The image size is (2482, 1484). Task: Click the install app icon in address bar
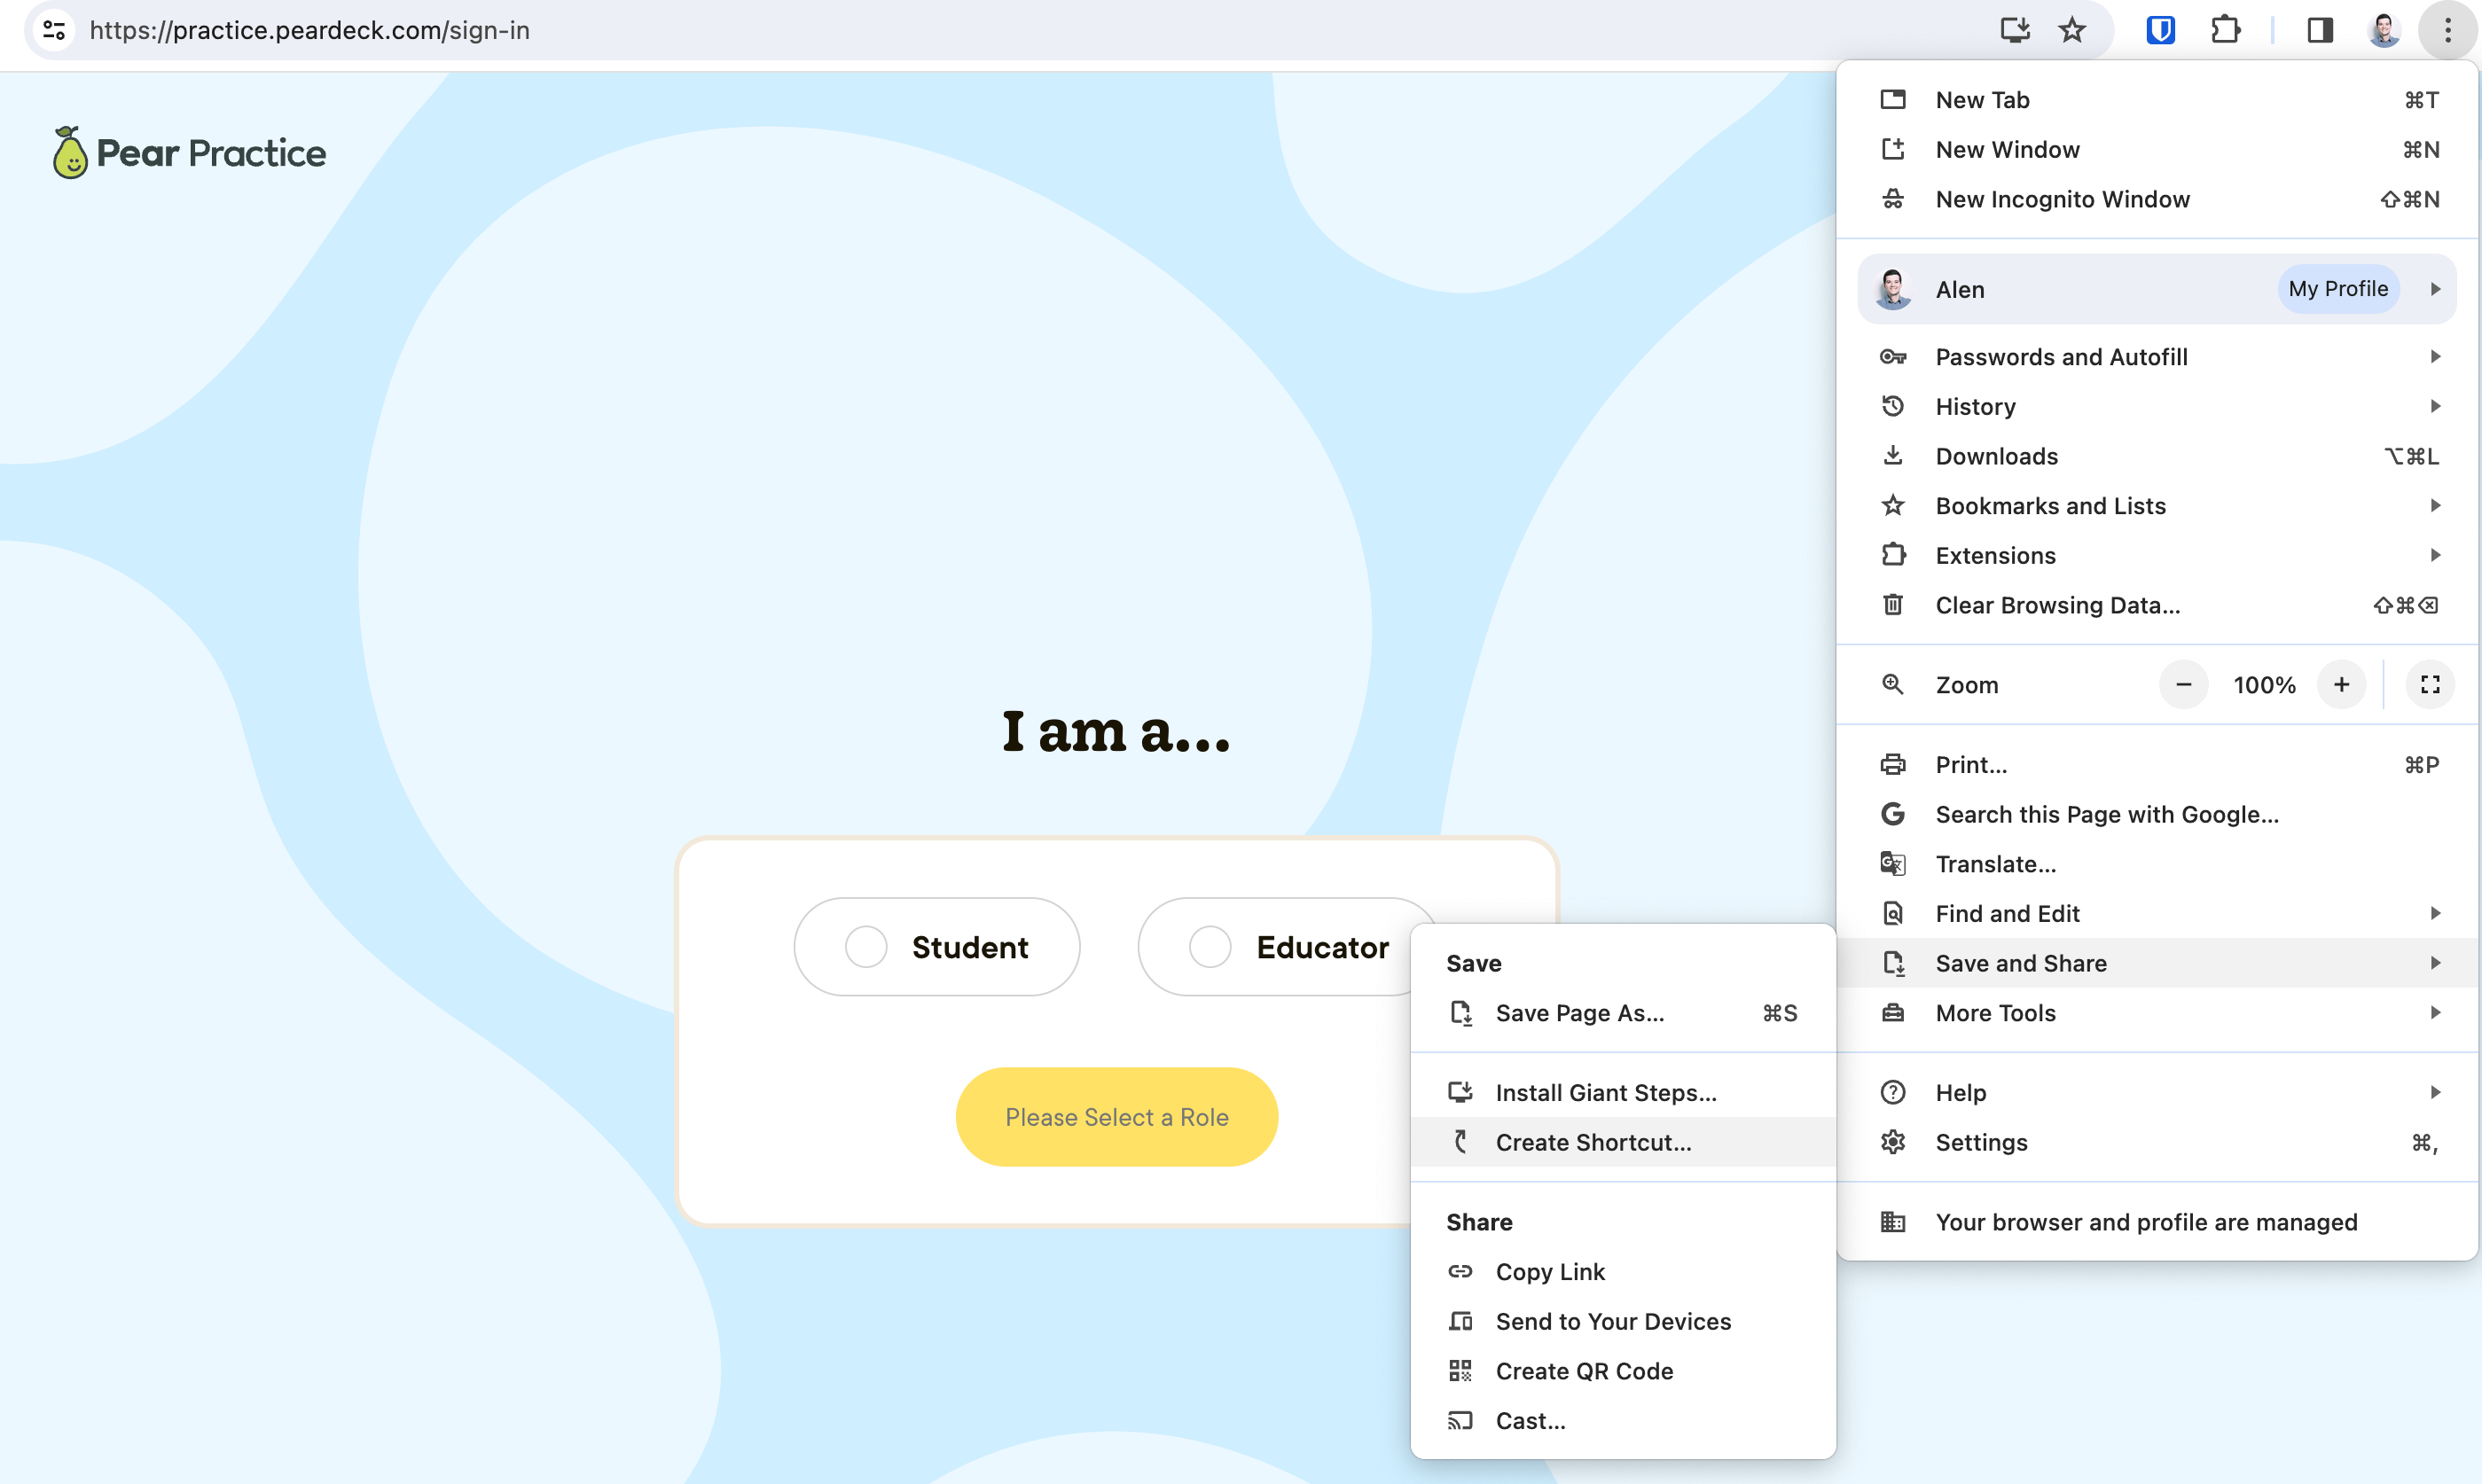2014,30
